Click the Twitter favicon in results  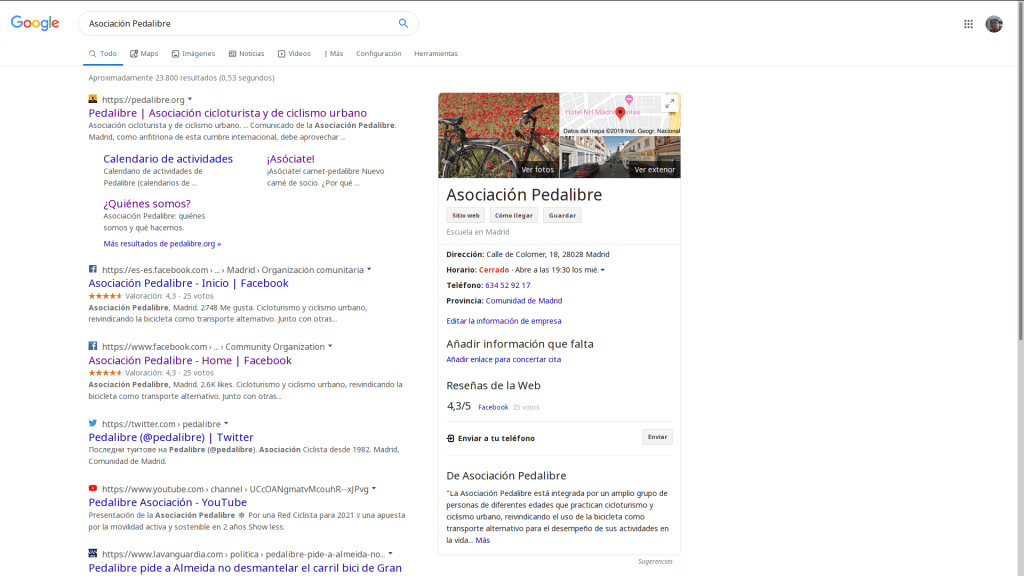[93, 423]
